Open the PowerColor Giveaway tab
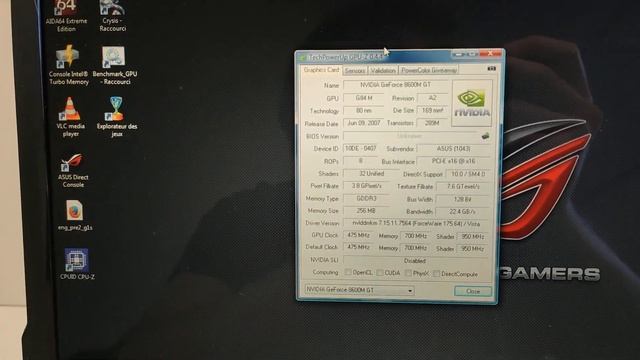 tap(429, 70)
